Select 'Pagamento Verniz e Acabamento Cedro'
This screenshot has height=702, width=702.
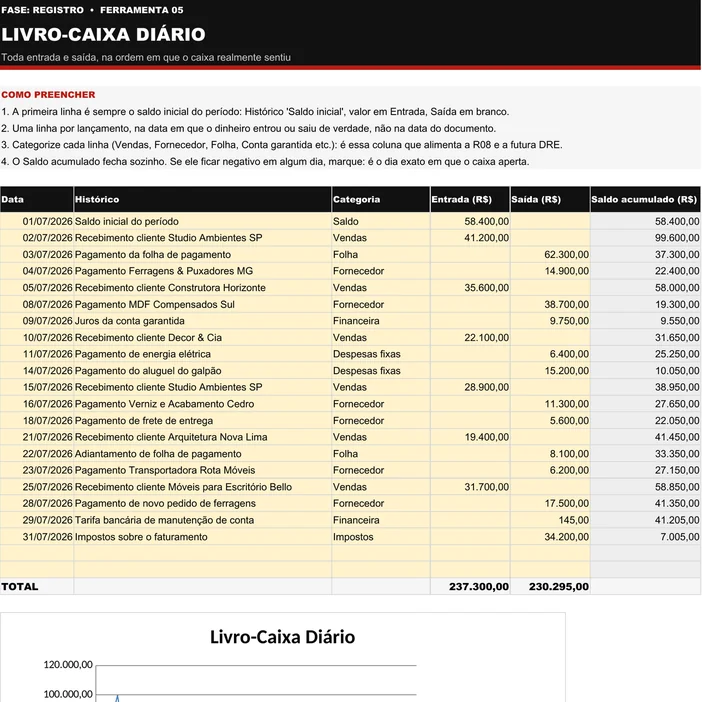[202, 404]
